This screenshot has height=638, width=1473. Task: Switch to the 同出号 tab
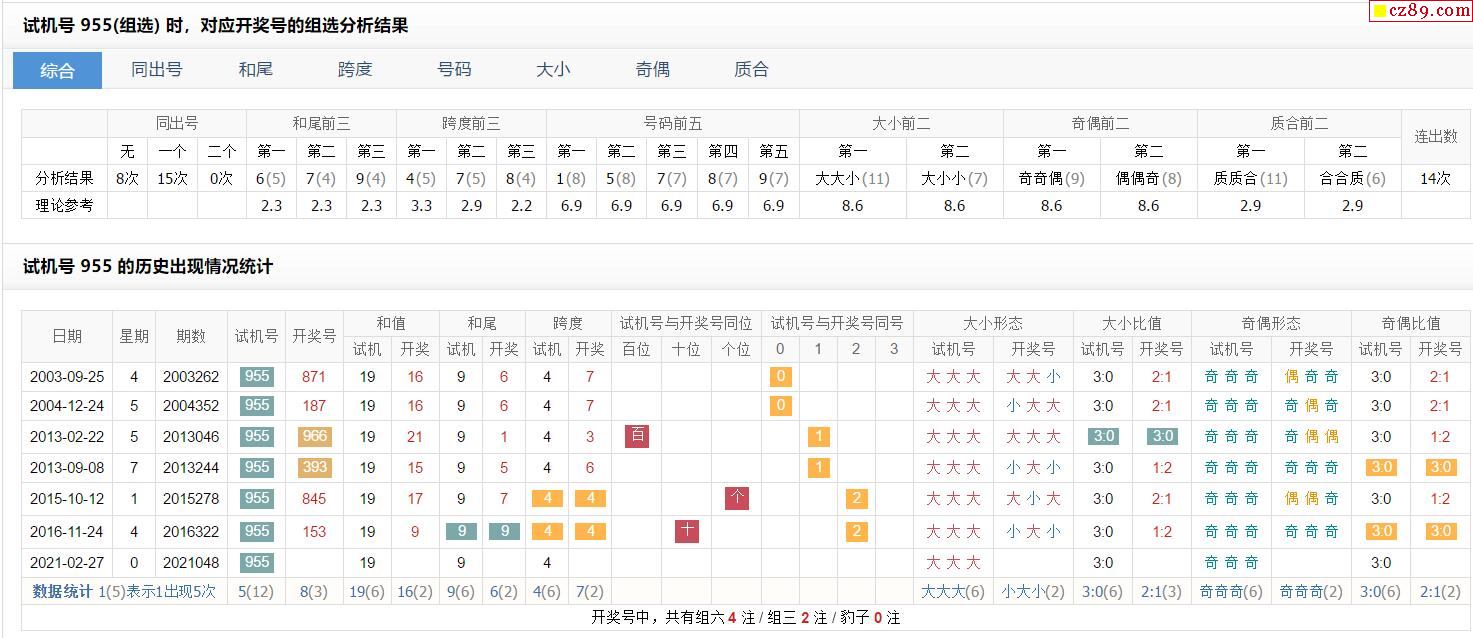click(157, 70)
